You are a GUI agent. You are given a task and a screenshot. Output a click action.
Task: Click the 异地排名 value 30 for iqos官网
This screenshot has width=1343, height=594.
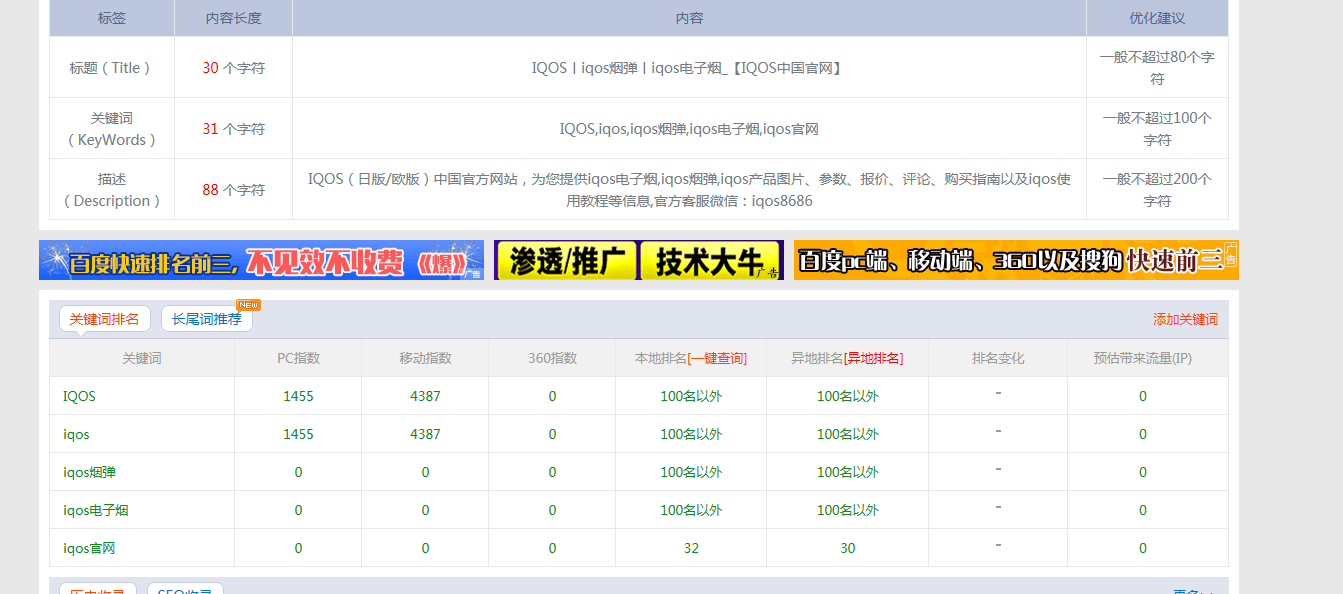point(848,548)
